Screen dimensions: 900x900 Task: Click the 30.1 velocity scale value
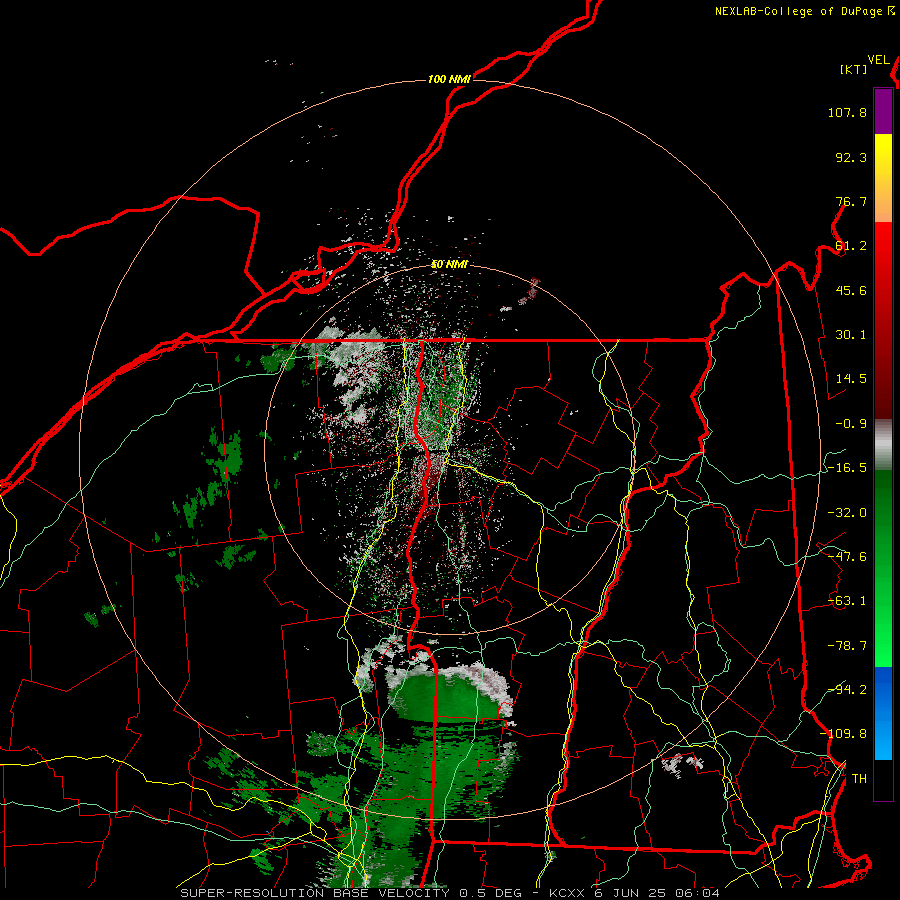click(851, 335)
